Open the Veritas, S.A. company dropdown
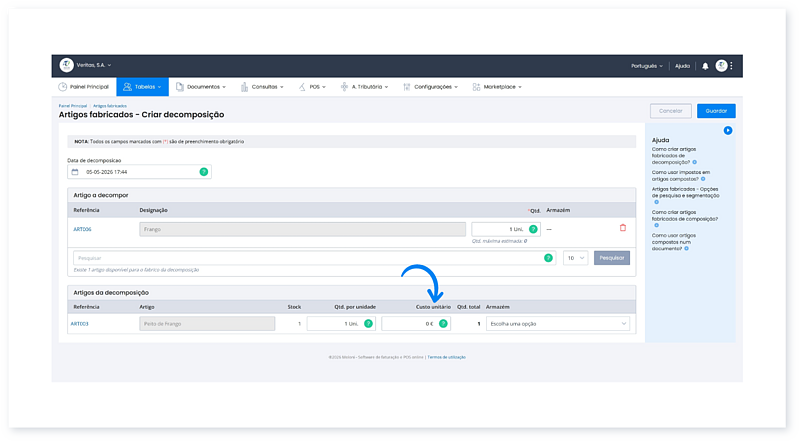800x442 pixels. 94,65
